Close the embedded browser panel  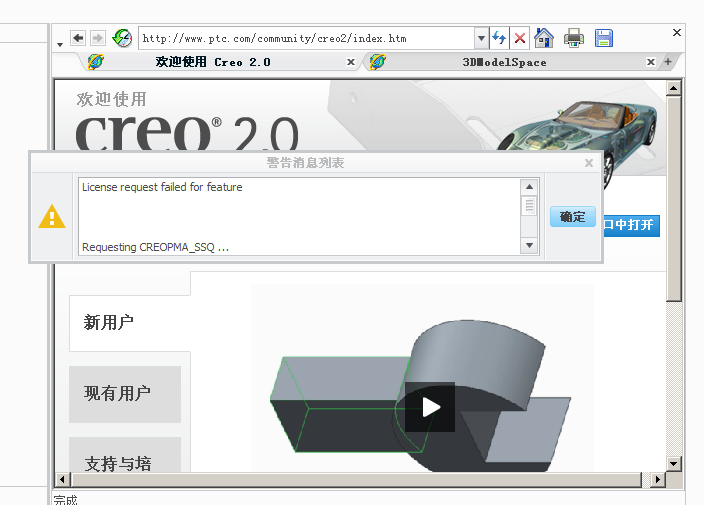pyautogui.click(x=677, y=32)
